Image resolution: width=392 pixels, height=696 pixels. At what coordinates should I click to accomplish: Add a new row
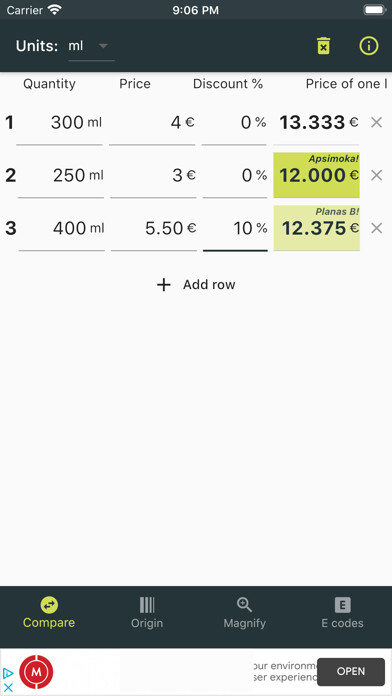click(196, 285)
